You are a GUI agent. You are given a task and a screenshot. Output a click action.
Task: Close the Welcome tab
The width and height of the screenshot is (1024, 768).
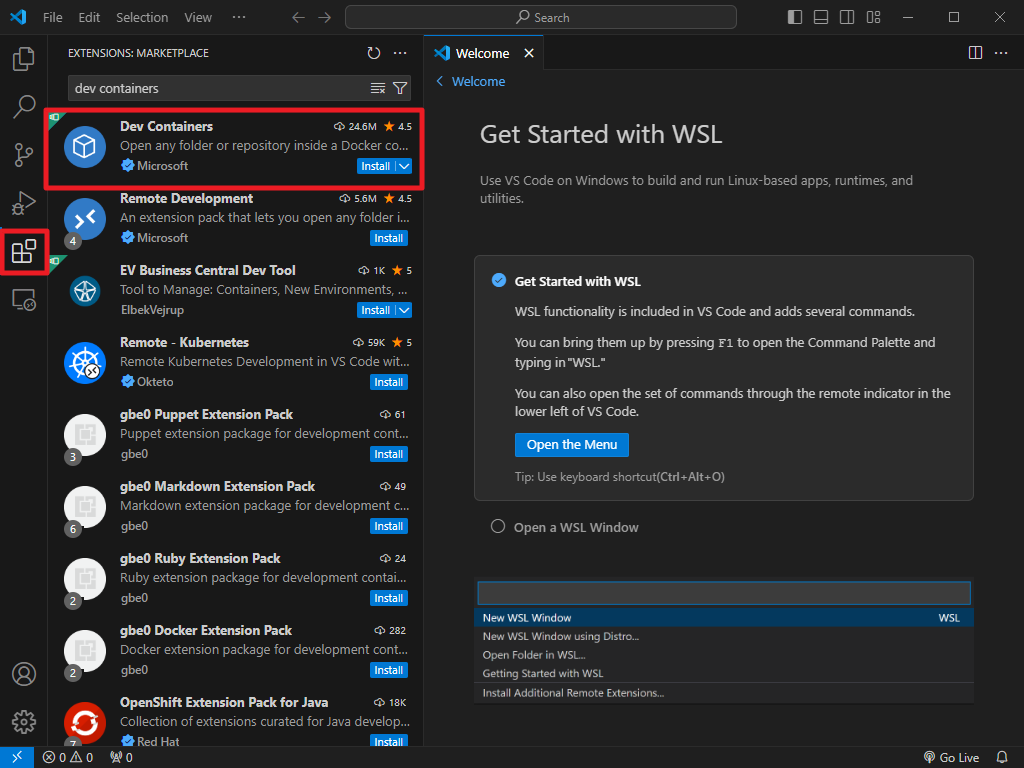(x=529, y=53)
